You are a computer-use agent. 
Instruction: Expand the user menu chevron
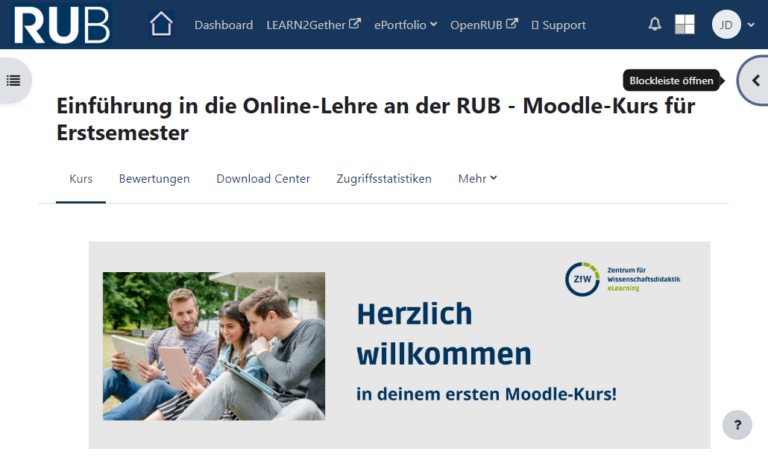point(751,25)
